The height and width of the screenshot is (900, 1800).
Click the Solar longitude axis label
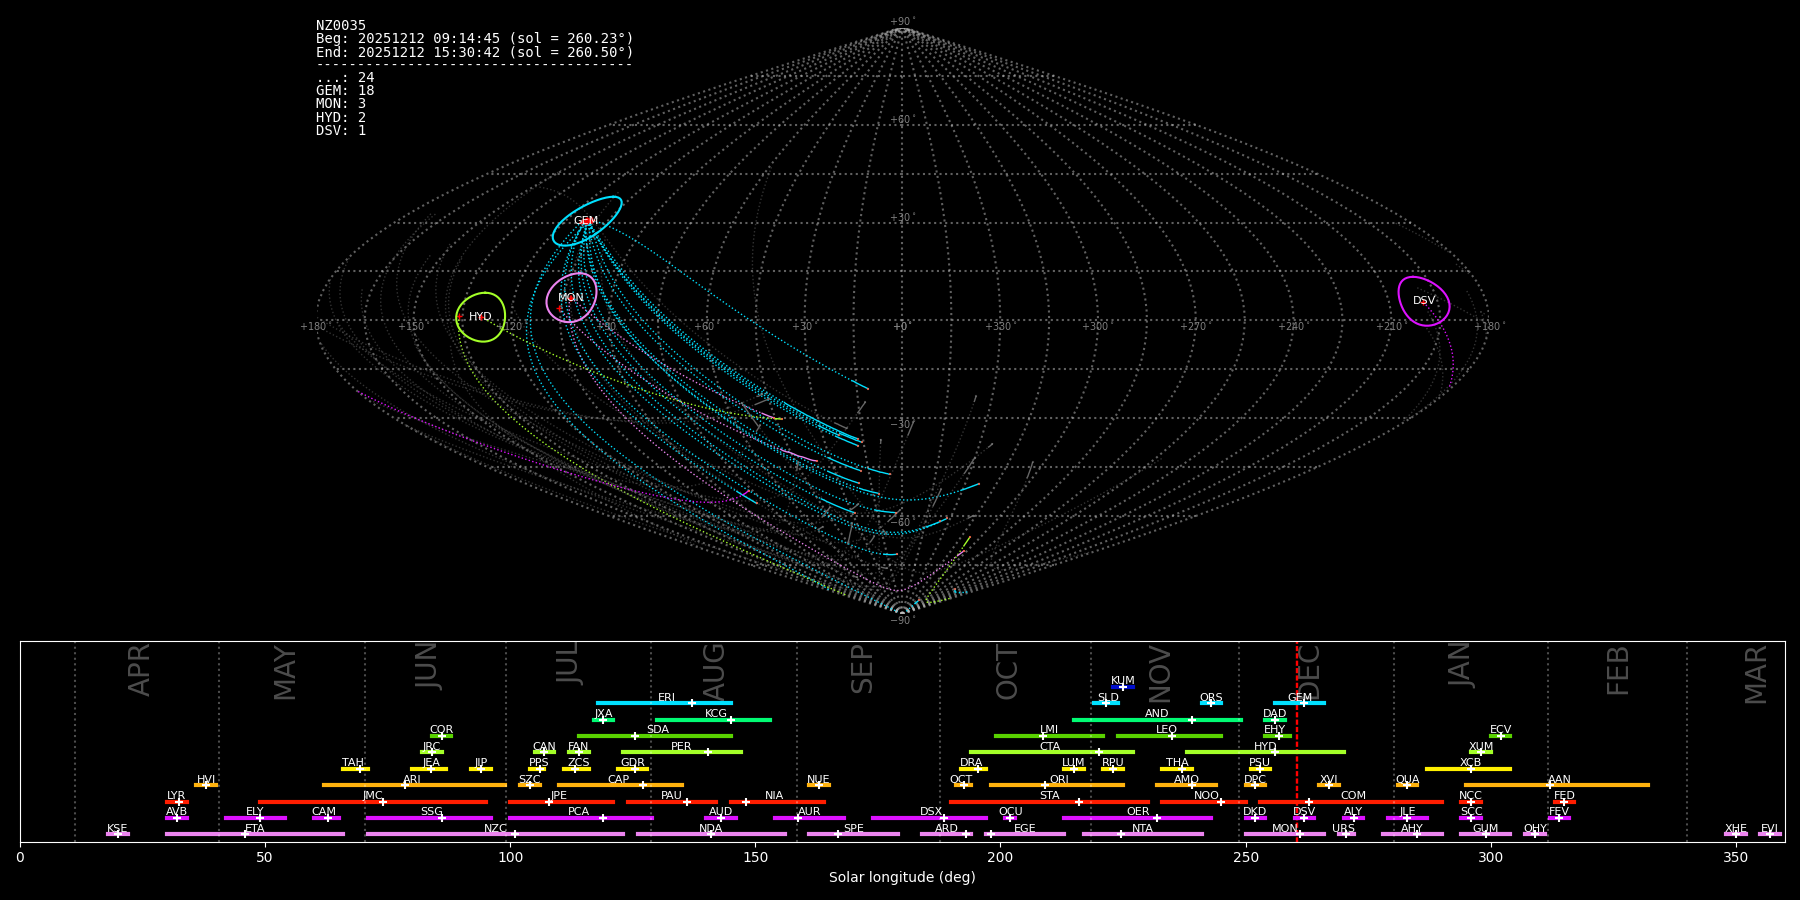tap(901, 878)
